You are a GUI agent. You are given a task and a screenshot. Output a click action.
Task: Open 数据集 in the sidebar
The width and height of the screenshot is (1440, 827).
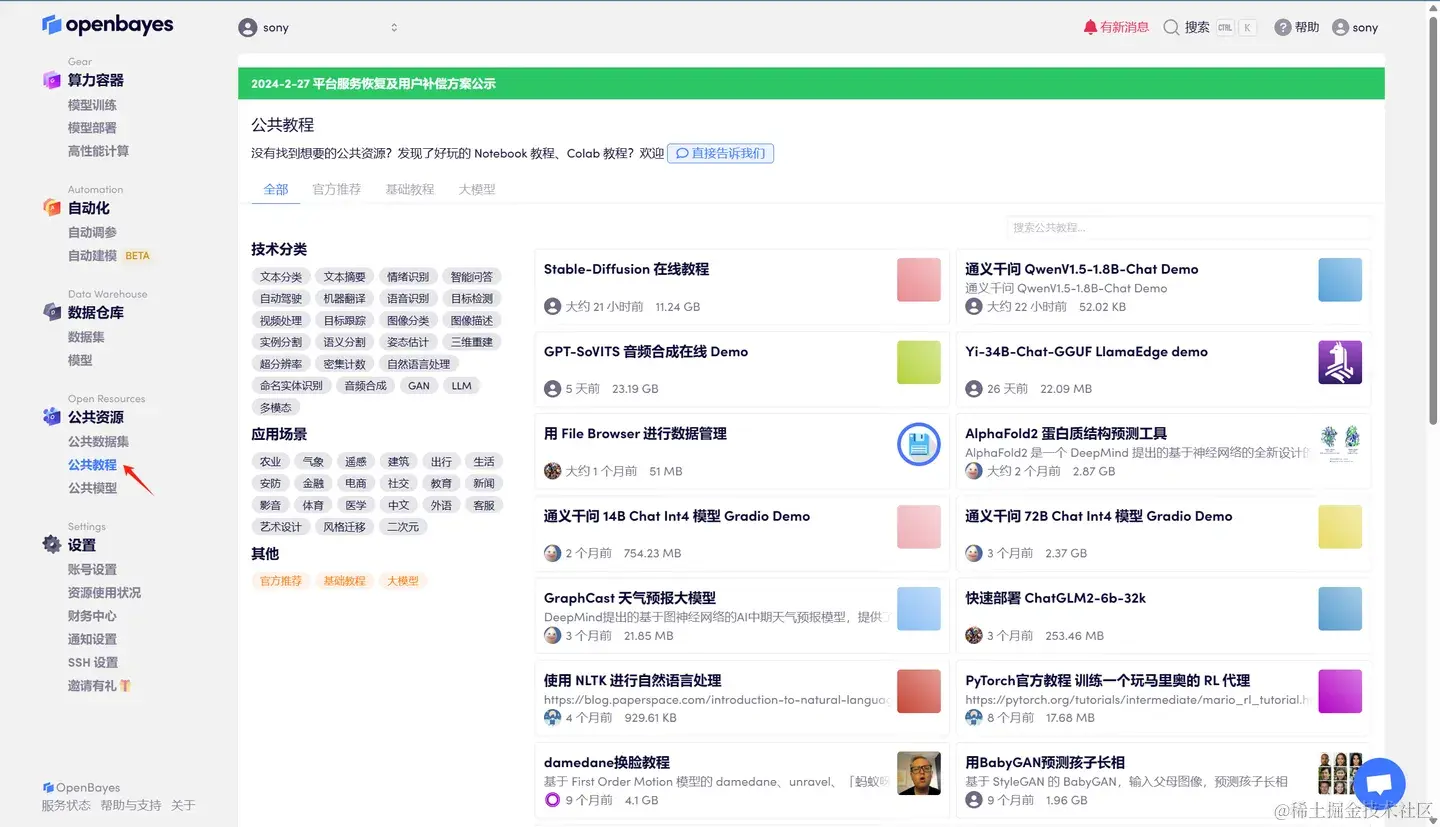click(x=86, y=337)
